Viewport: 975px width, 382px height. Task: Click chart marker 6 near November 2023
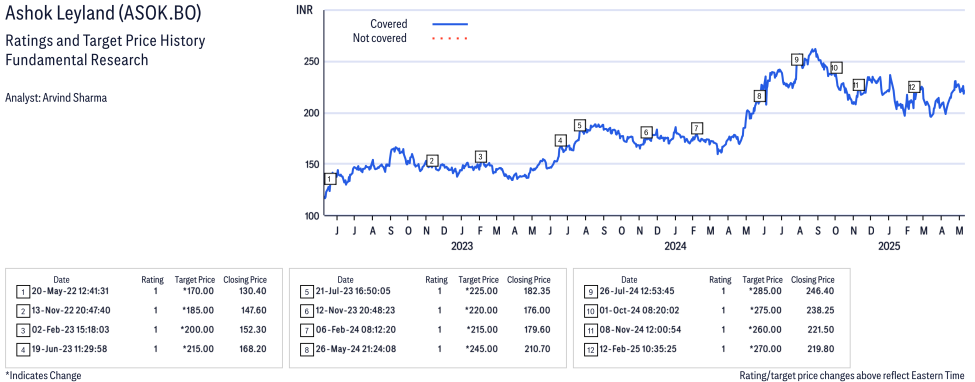(646, 133)
